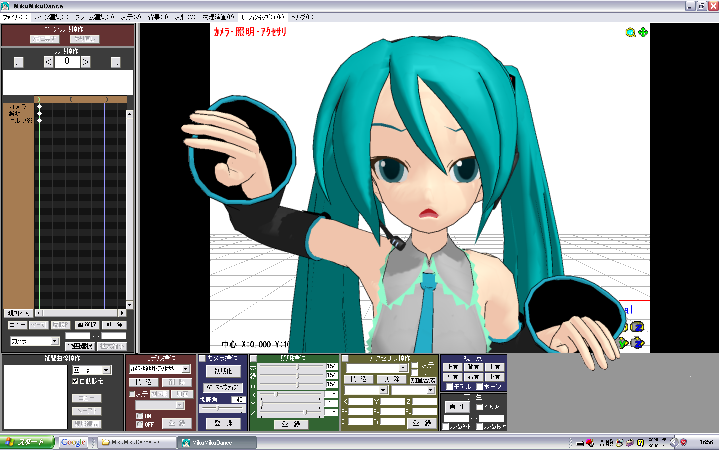Select the viewport zoom magnifier icon
The height and width of the screenshot is (450, 719).
(x=631, y=32)
